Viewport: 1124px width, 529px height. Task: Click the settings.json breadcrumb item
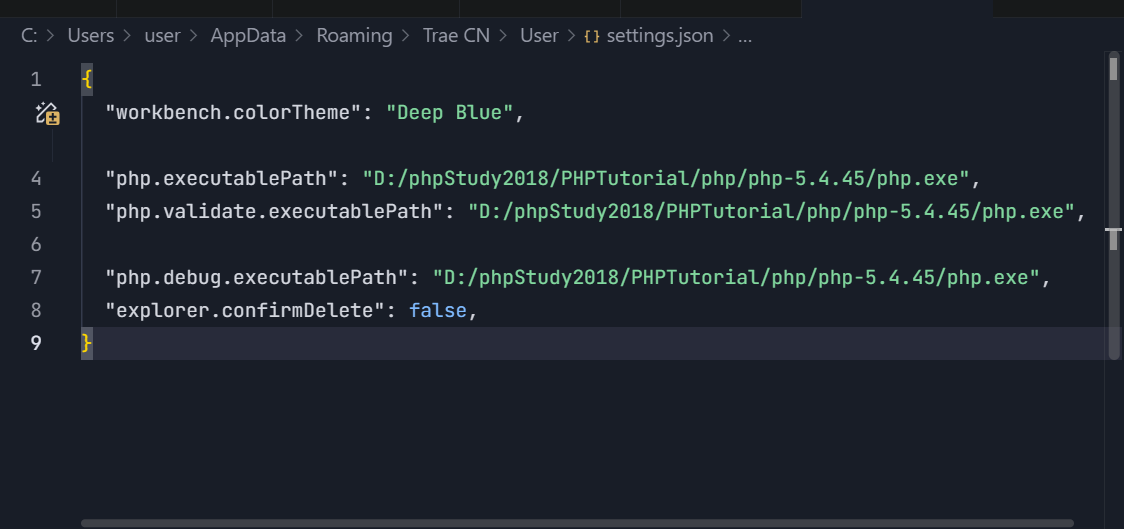pyautogui.click(x=659, y=36)
